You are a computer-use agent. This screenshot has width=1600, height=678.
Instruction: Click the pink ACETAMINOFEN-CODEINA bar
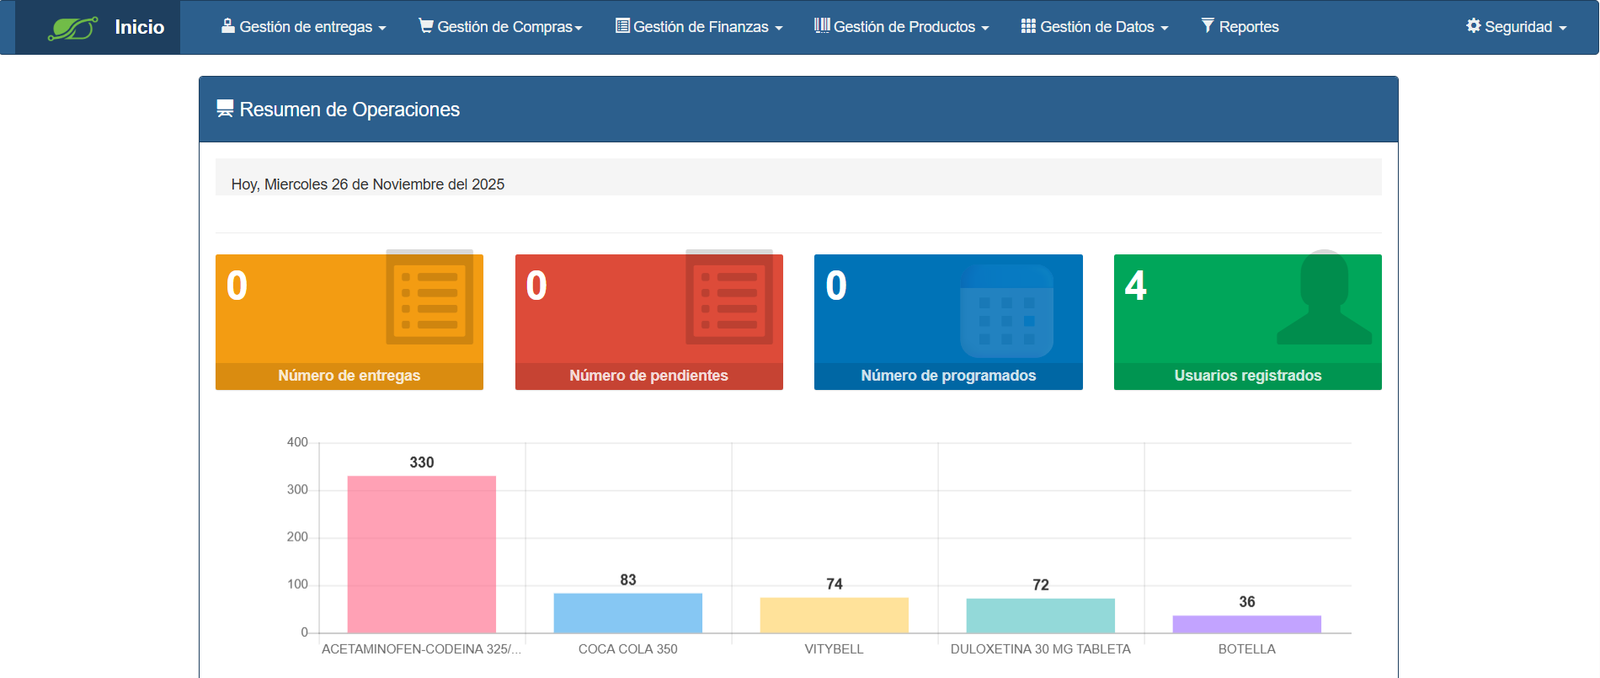tap(421, 555)
